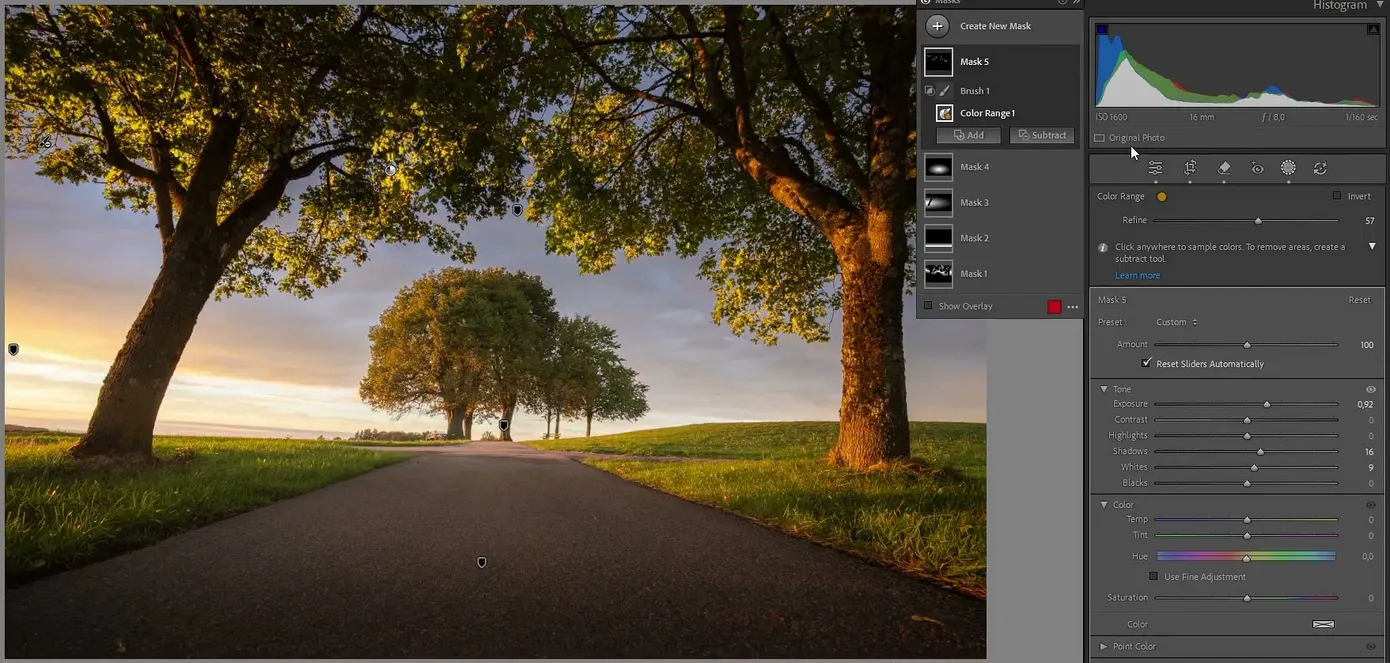Screen dimensions: 1390x663
Task: Click Reset for Mask 5 adjustments
Action: point(1359,300)
